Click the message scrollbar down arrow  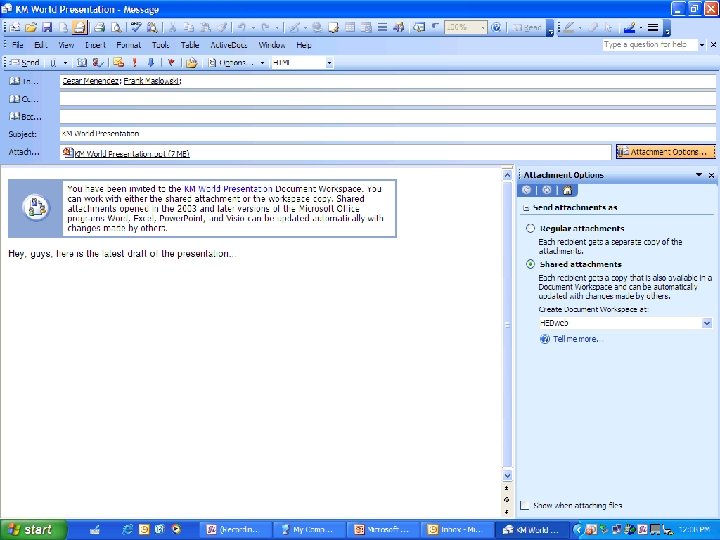pos(507,475)
